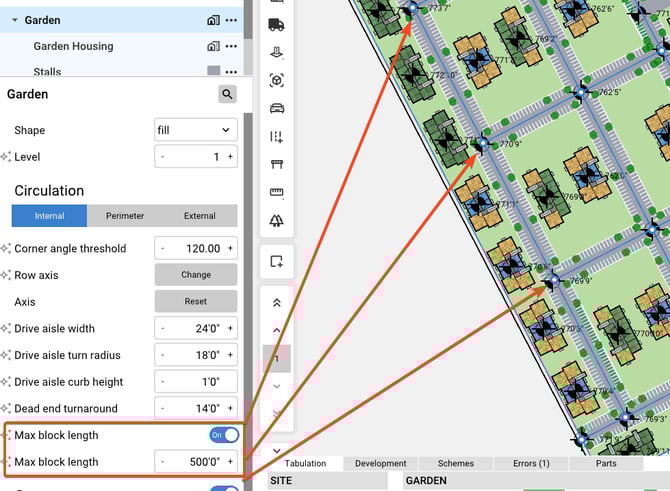Select the Internal circulation option

pos(49,216)
